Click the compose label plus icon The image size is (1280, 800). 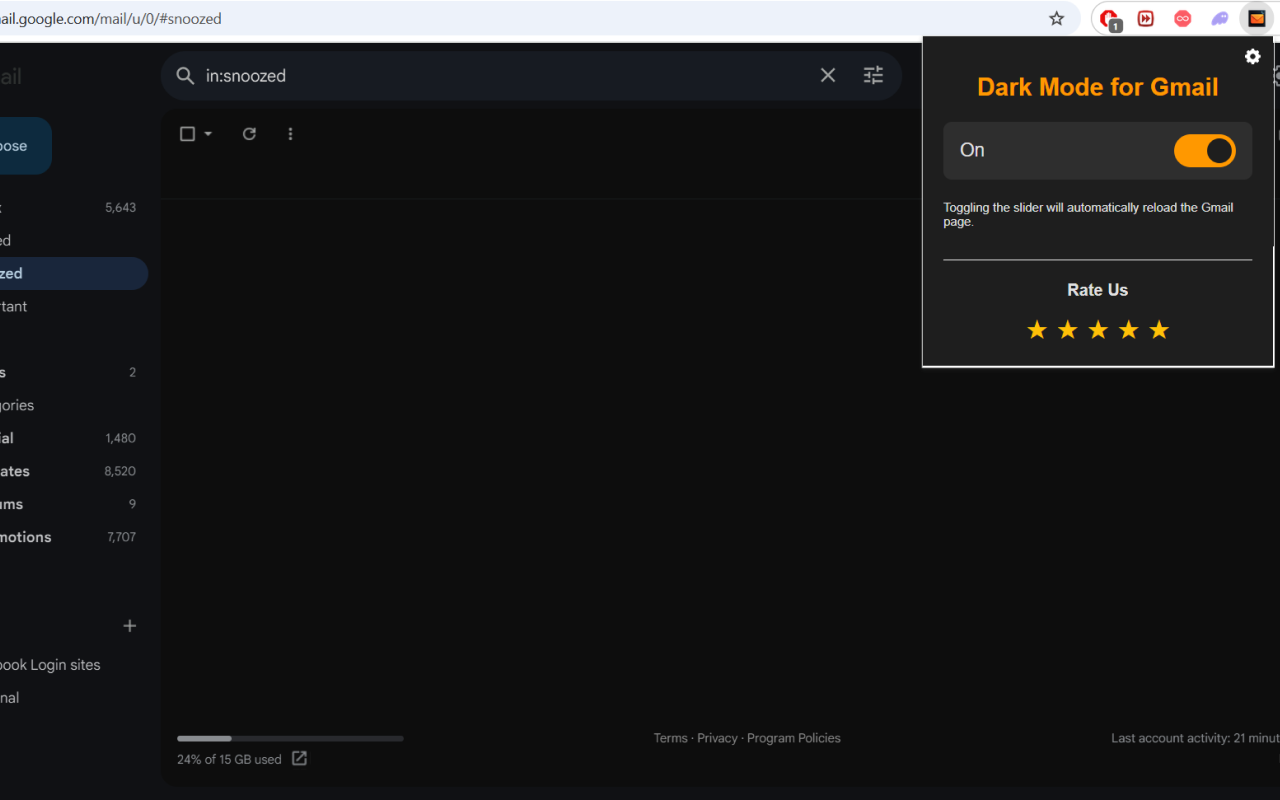pos(130,625)
